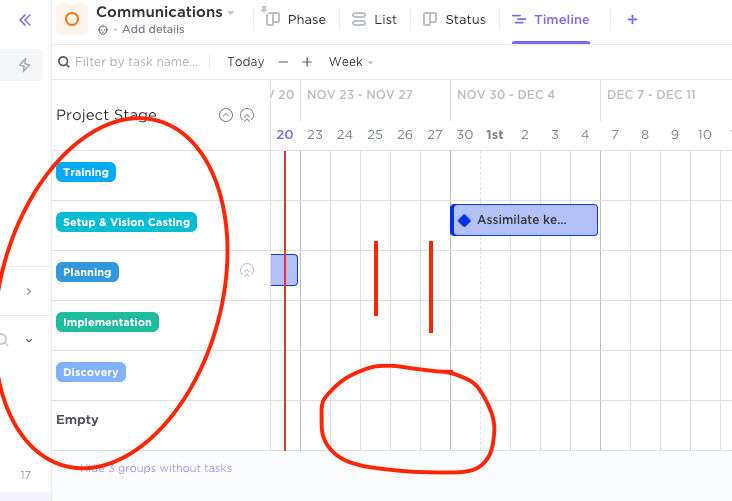The height and width of the screenshot is (501, 732).
Task: Collapse the sidebar with double-chevron icon
Action: (x=25, y=20)
